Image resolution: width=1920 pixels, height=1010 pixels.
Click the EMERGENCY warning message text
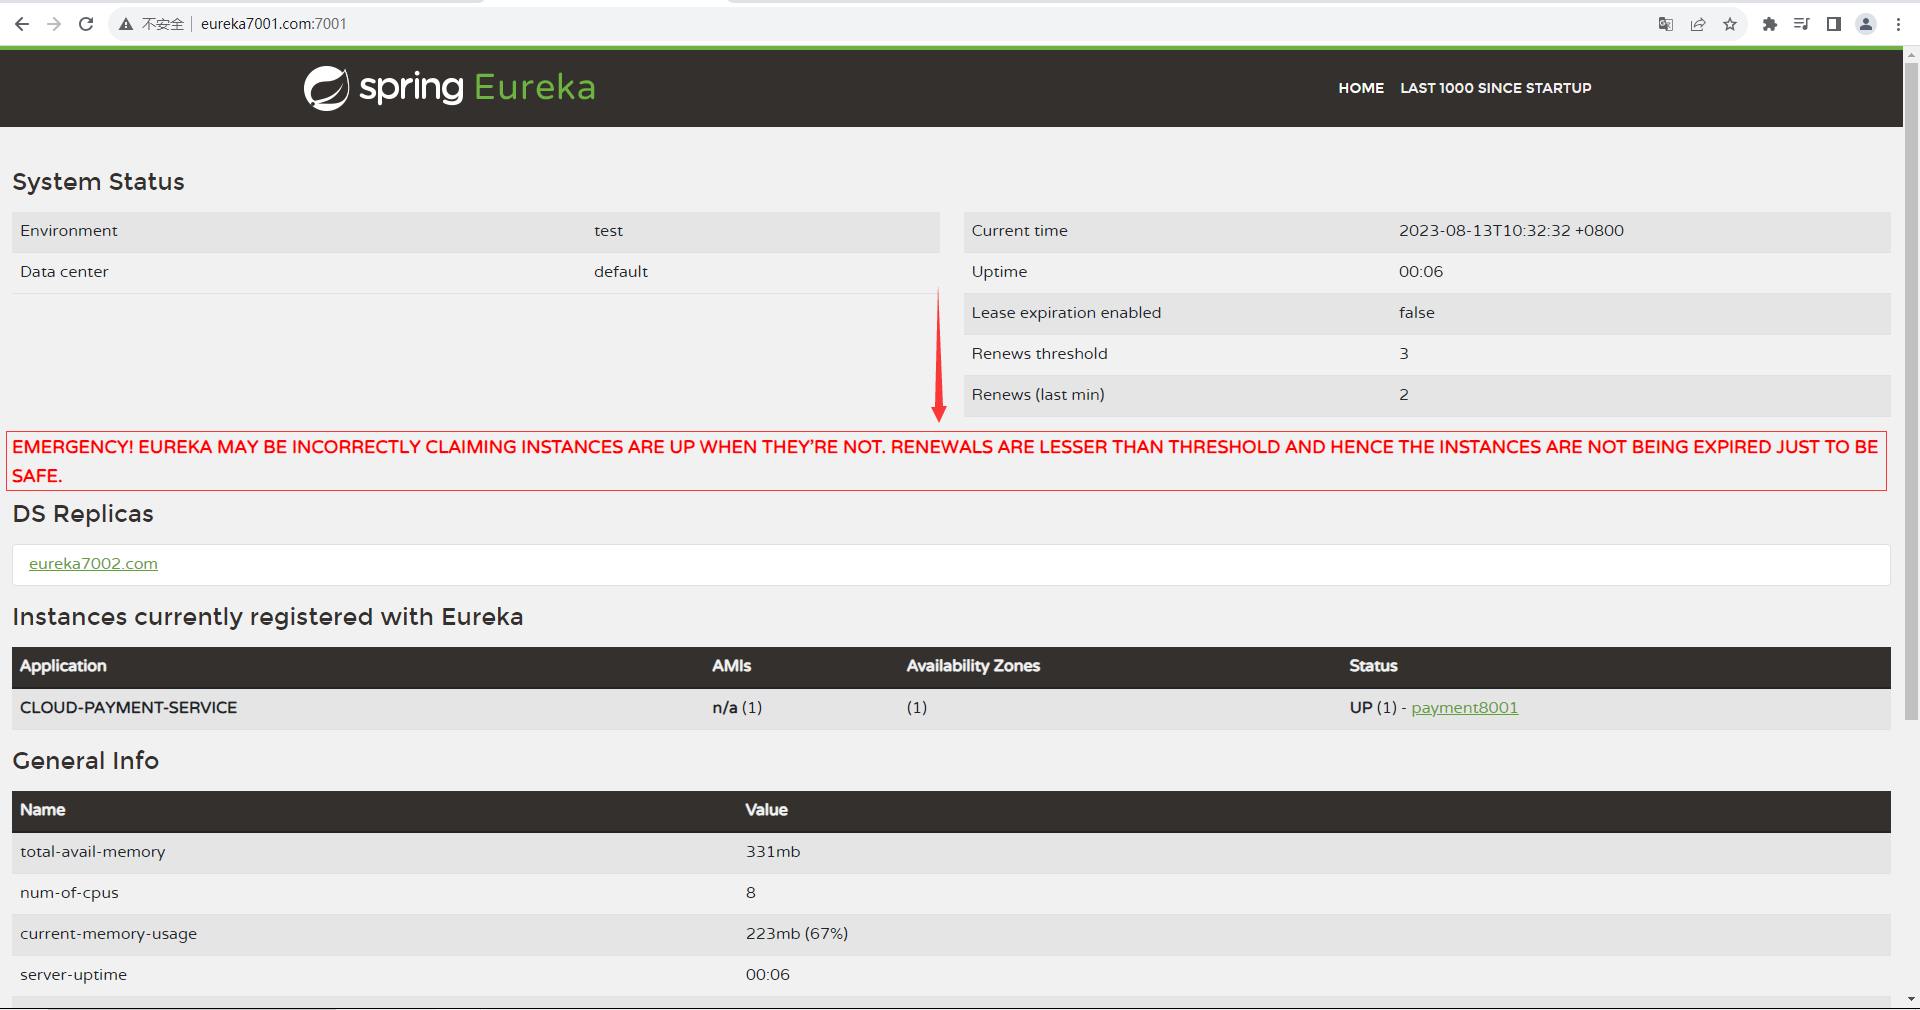pyautogui.click(x=946, y=461)
